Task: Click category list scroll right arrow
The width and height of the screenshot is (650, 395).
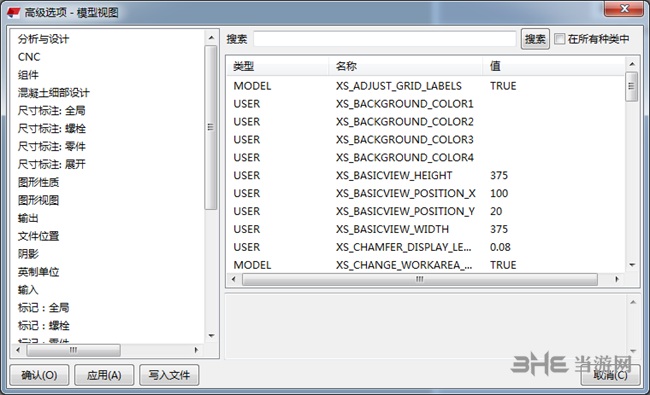Action: coord(196,350)
